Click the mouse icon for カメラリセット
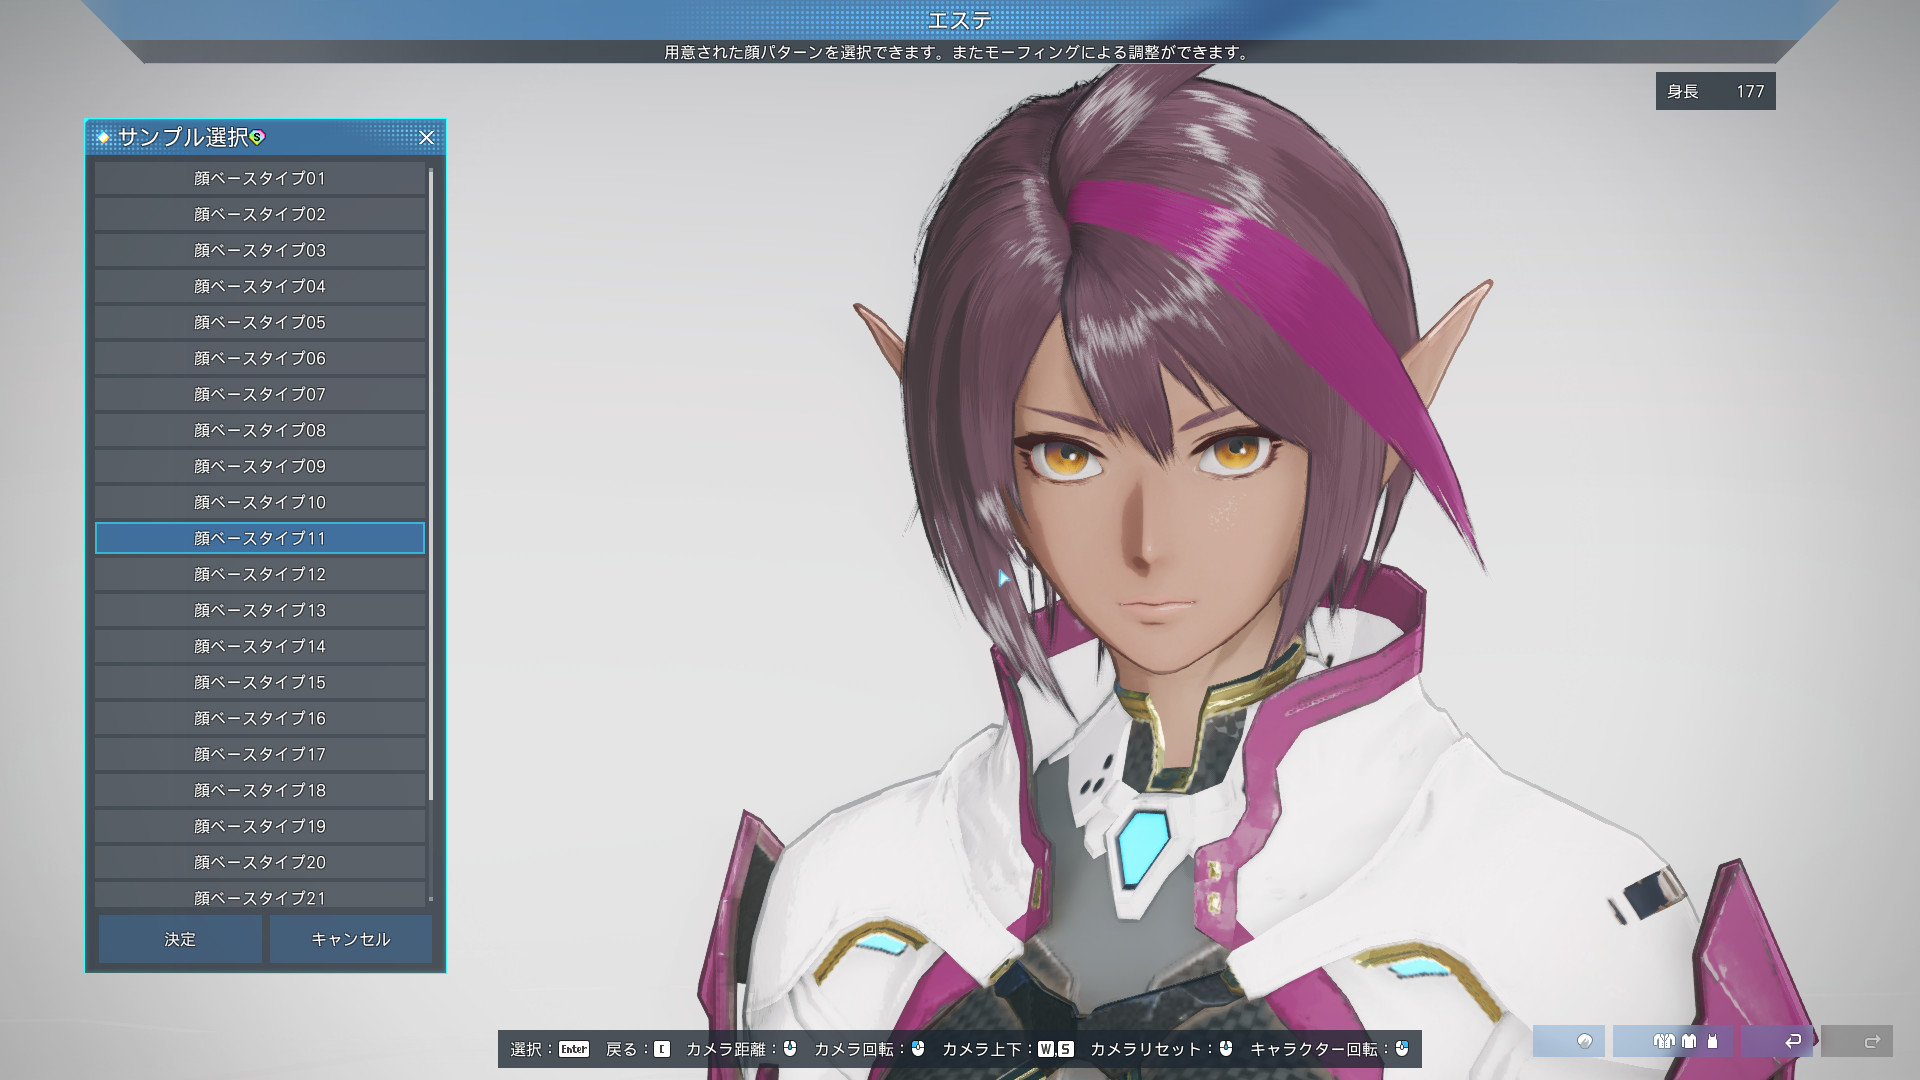This screenshot has width=1920, height=1080. (x=1226, y=1048)
